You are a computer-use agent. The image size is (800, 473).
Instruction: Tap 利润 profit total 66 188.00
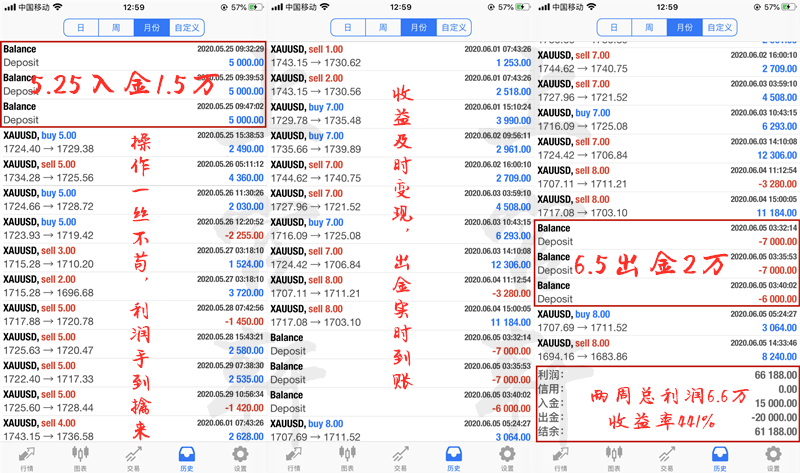click(667, 375)
